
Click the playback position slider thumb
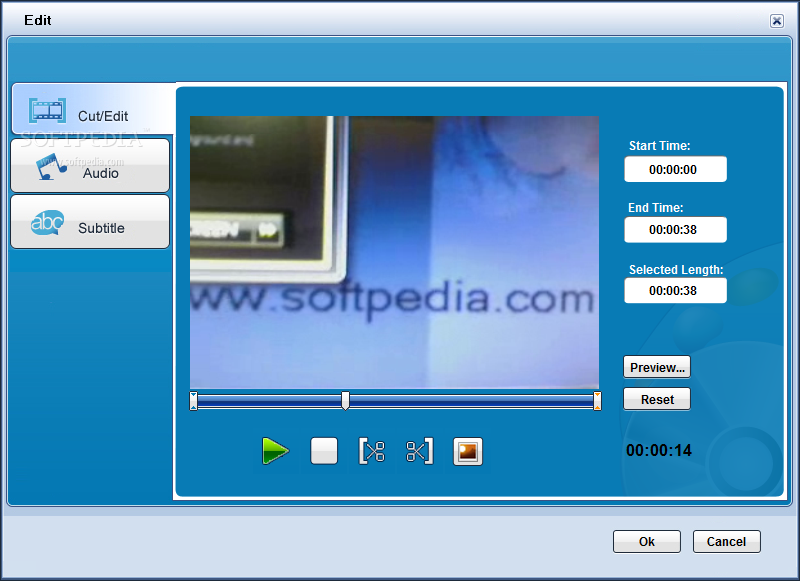(345, 400)
